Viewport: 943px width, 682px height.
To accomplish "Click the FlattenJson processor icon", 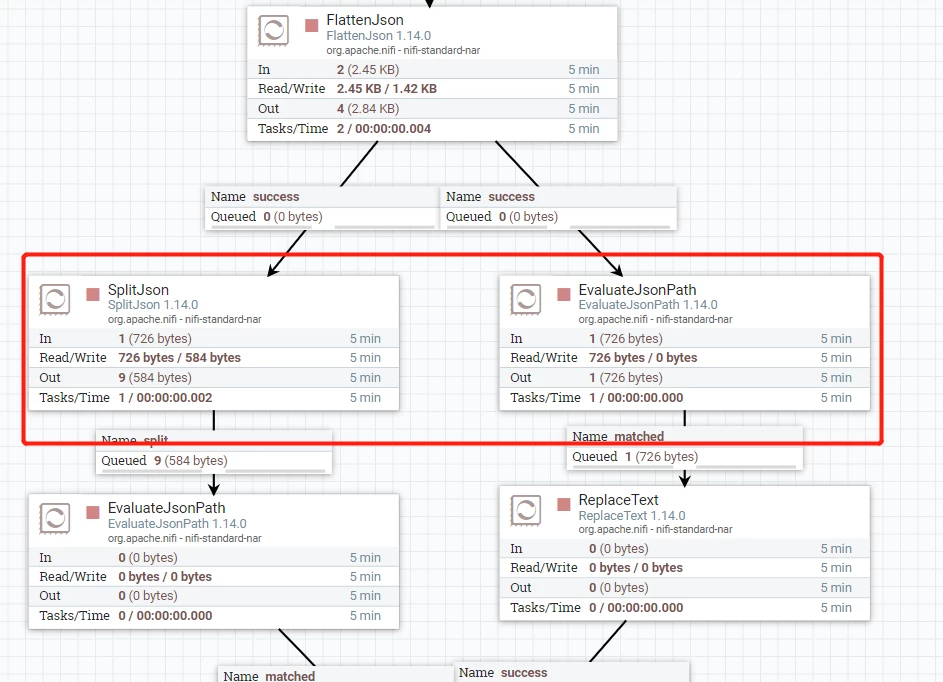I will pos(273,30).
